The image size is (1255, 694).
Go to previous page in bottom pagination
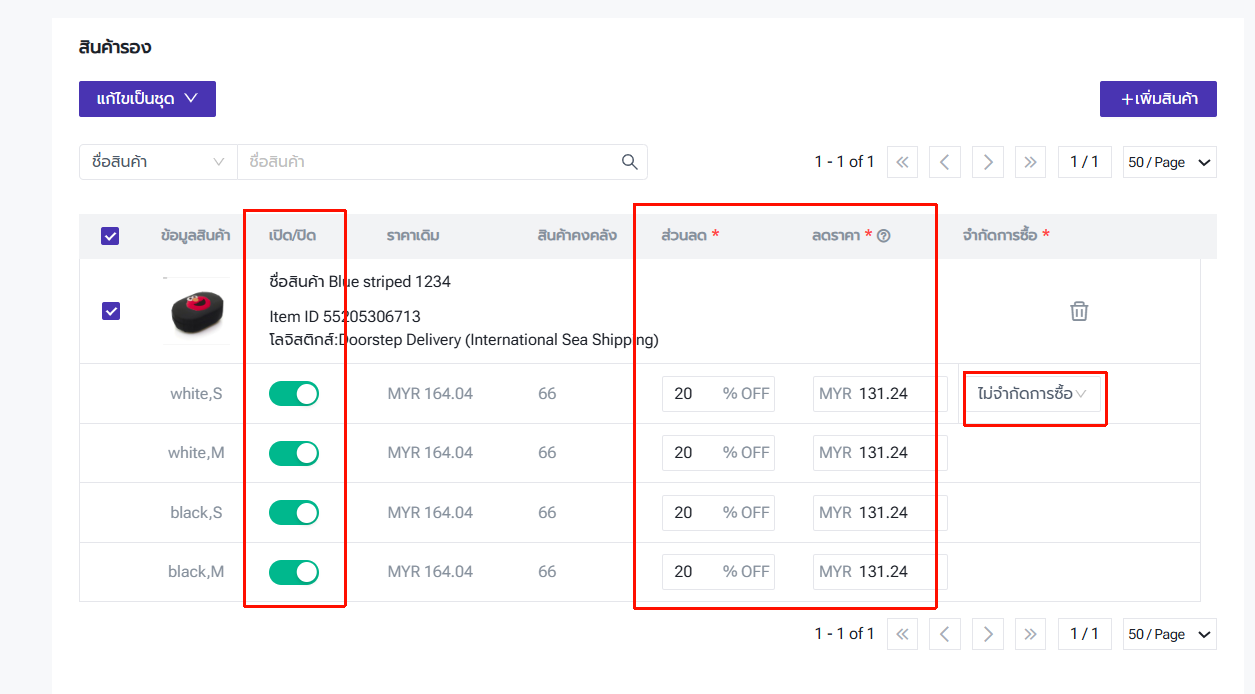[944, 634]
